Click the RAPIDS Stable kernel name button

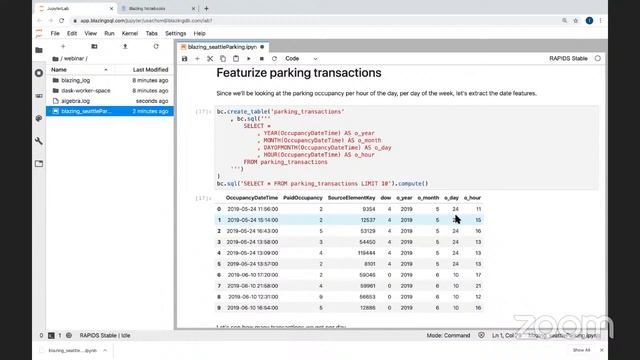point(568,58)
